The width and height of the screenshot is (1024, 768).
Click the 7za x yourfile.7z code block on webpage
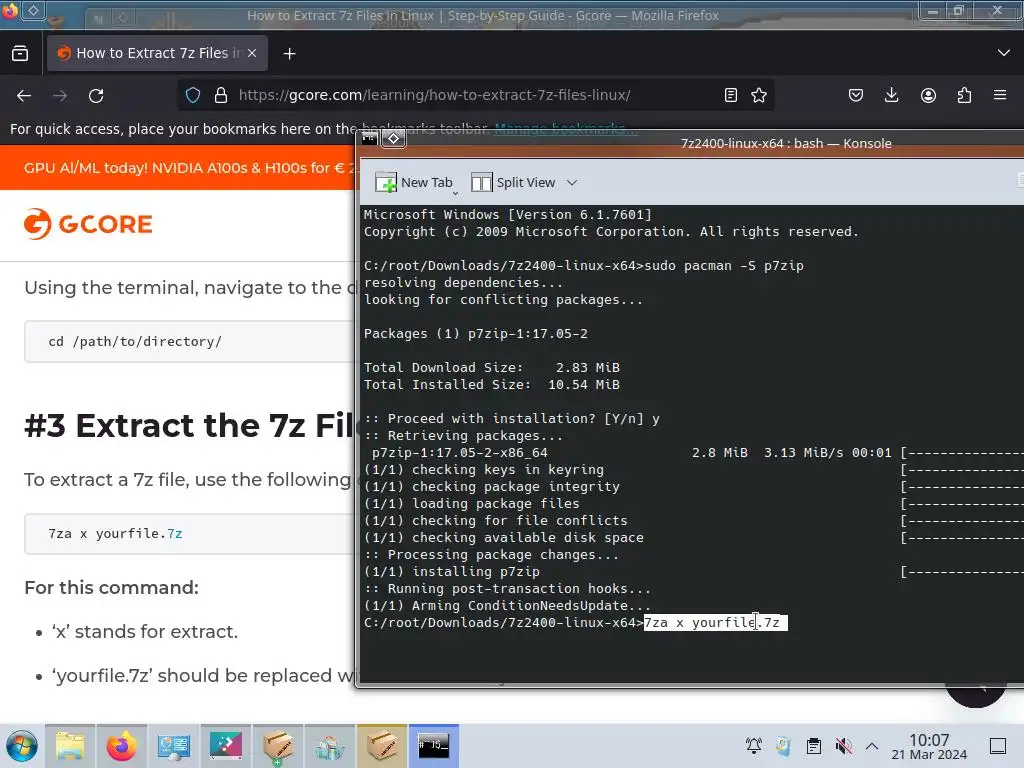click(189, 534)
